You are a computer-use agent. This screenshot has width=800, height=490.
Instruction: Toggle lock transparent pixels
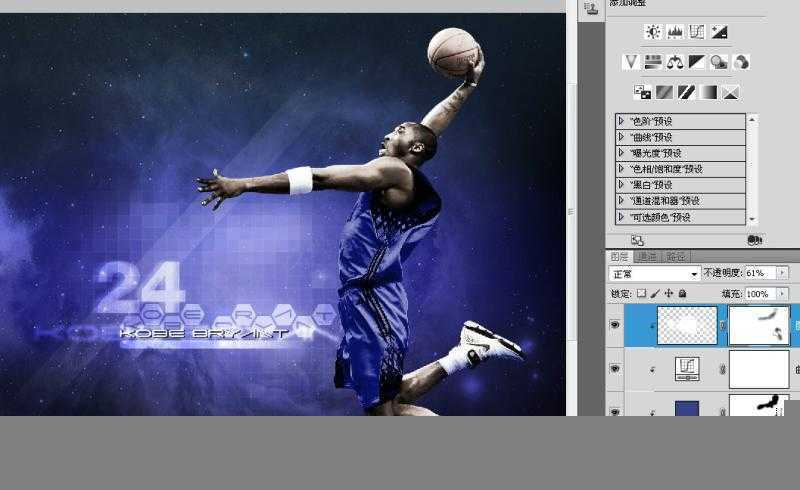coord(641,293)
